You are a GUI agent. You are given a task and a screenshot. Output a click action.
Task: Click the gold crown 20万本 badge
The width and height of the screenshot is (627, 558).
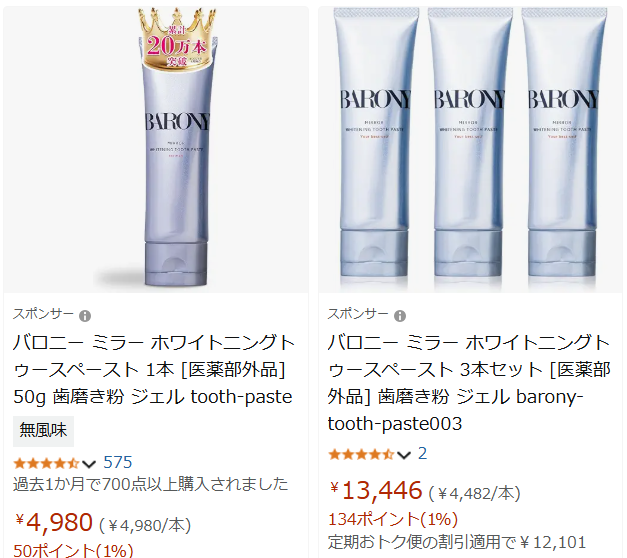tap(176, 39)
